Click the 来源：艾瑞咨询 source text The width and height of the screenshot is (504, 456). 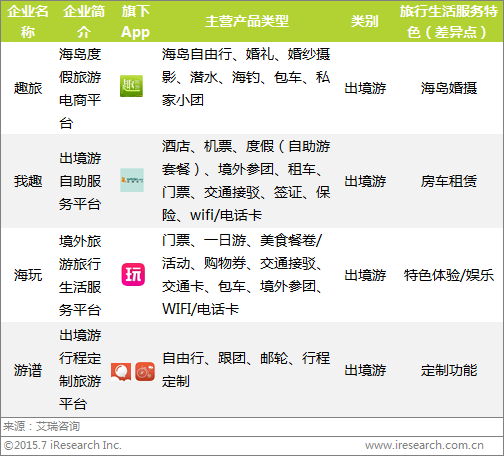pos(41,426)
